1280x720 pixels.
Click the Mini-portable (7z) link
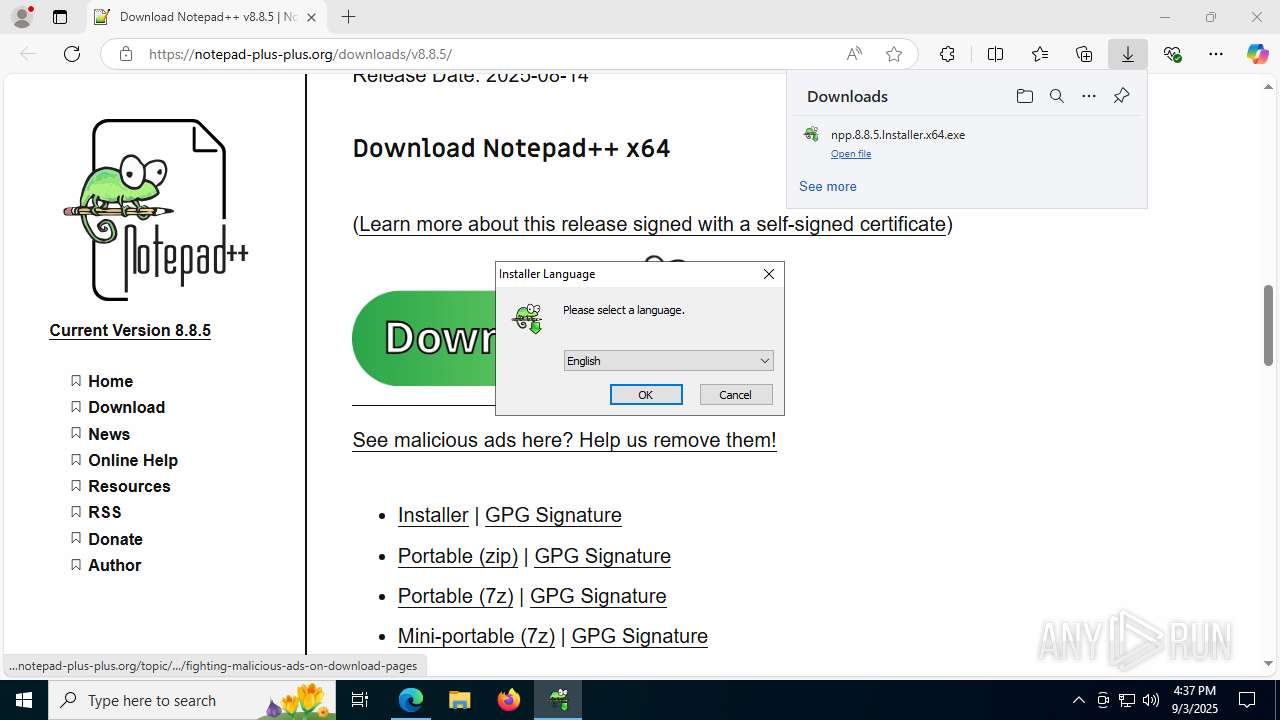[476, 636]
